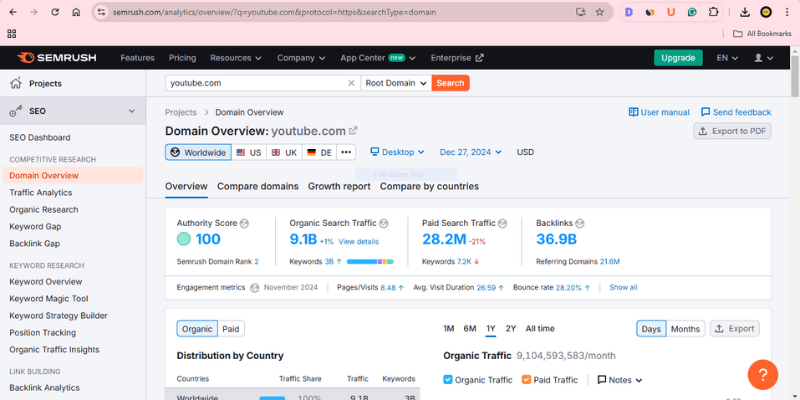Open User manual link

click(659, 112)
